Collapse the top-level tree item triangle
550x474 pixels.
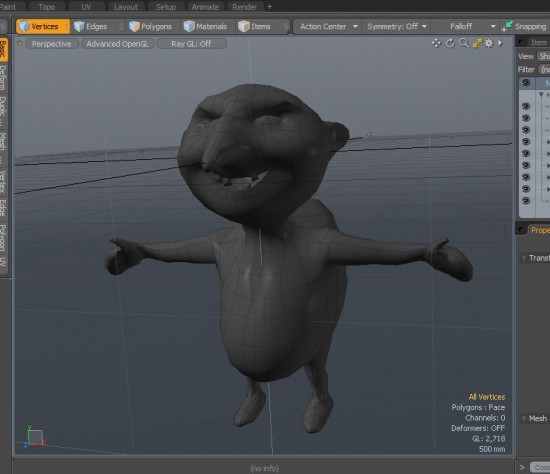[x=541, y=95]
